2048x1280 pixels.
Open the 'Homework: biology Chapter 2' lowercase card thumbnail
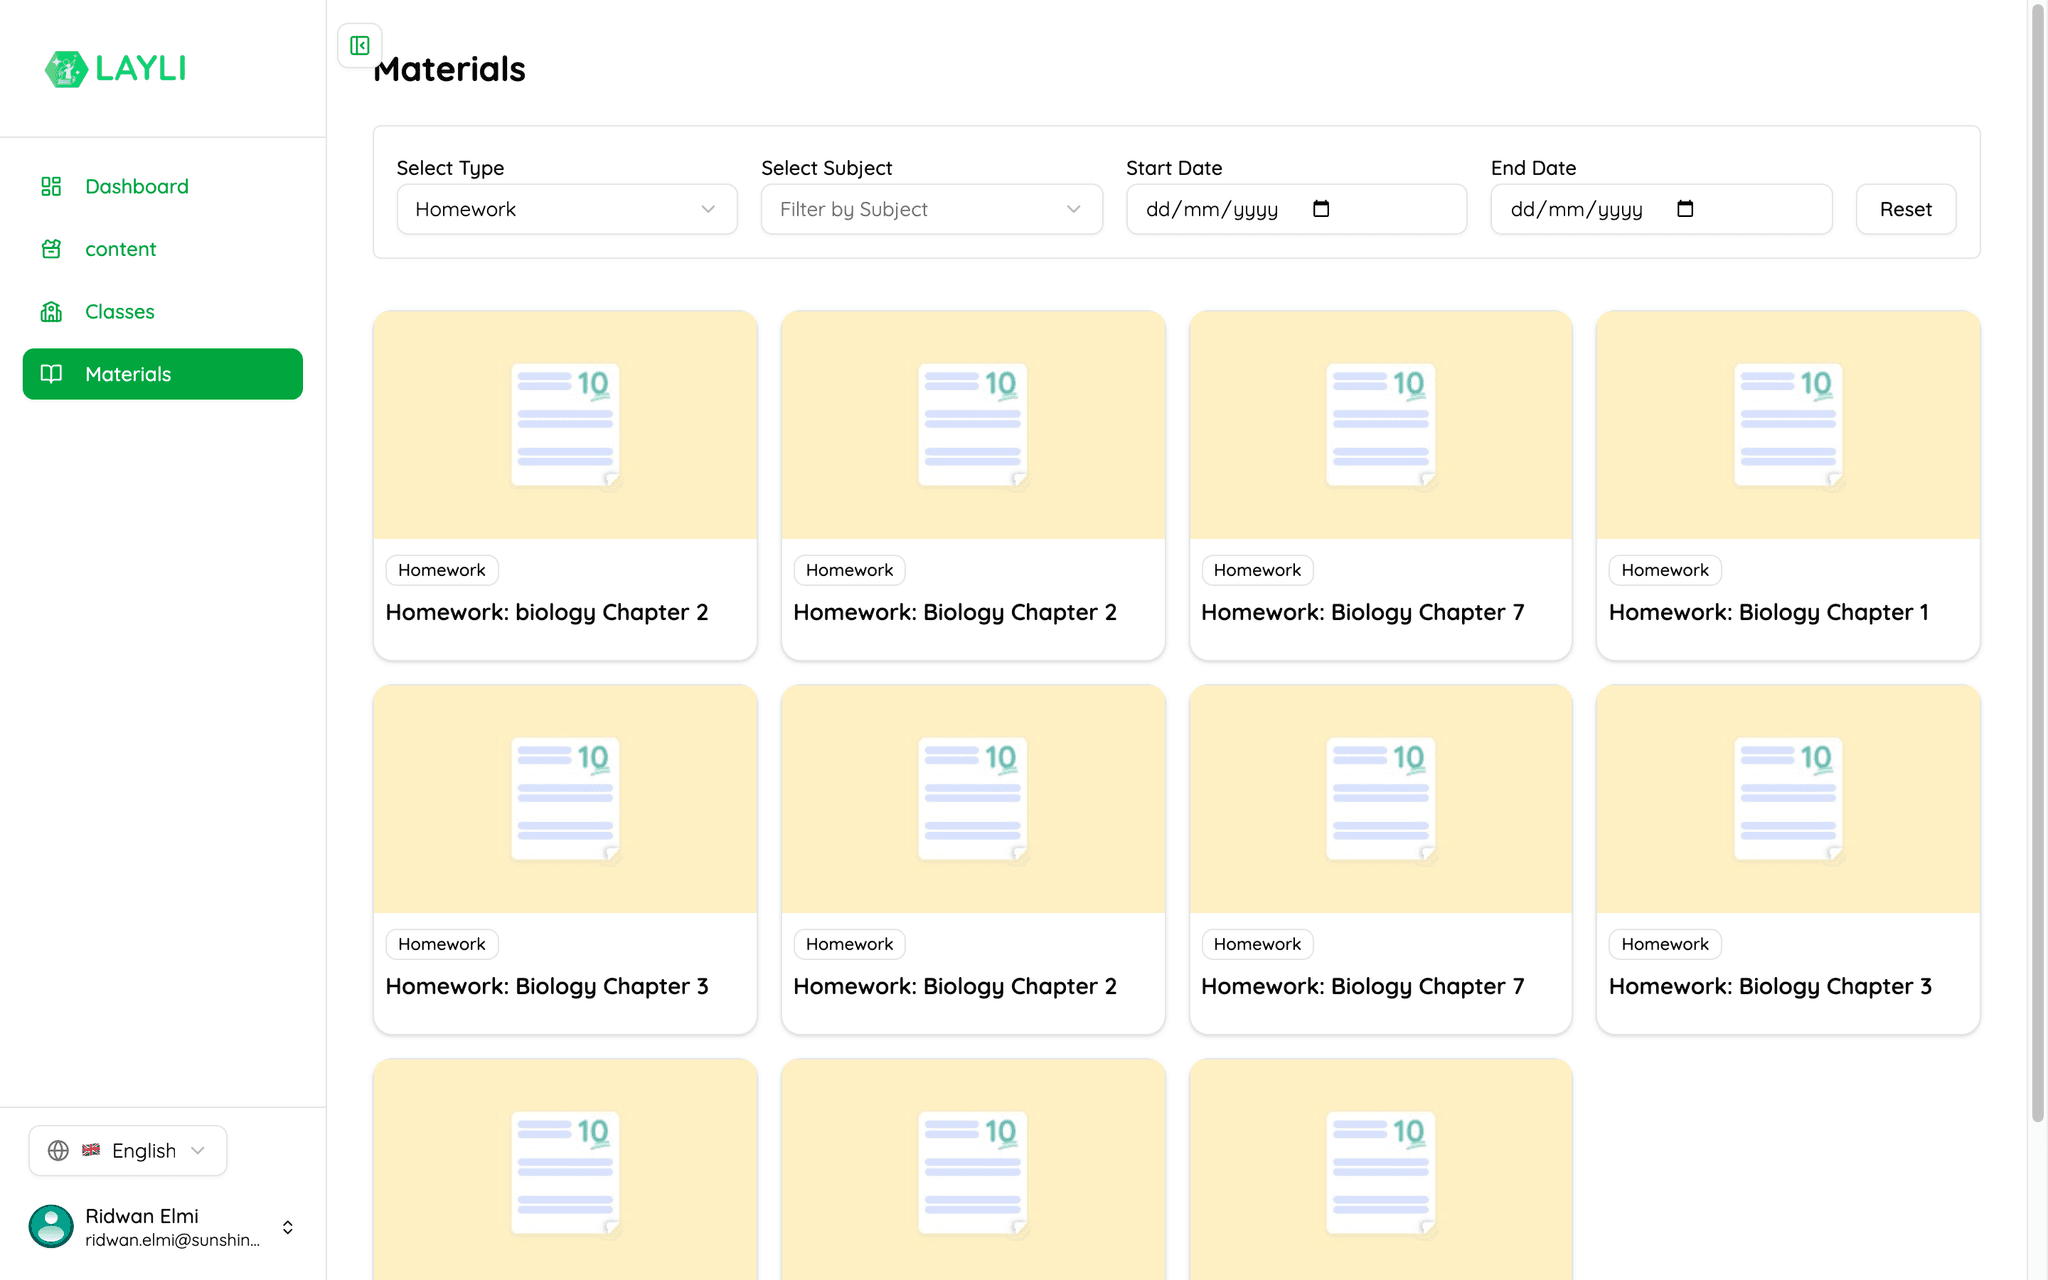tap(565, 425)
